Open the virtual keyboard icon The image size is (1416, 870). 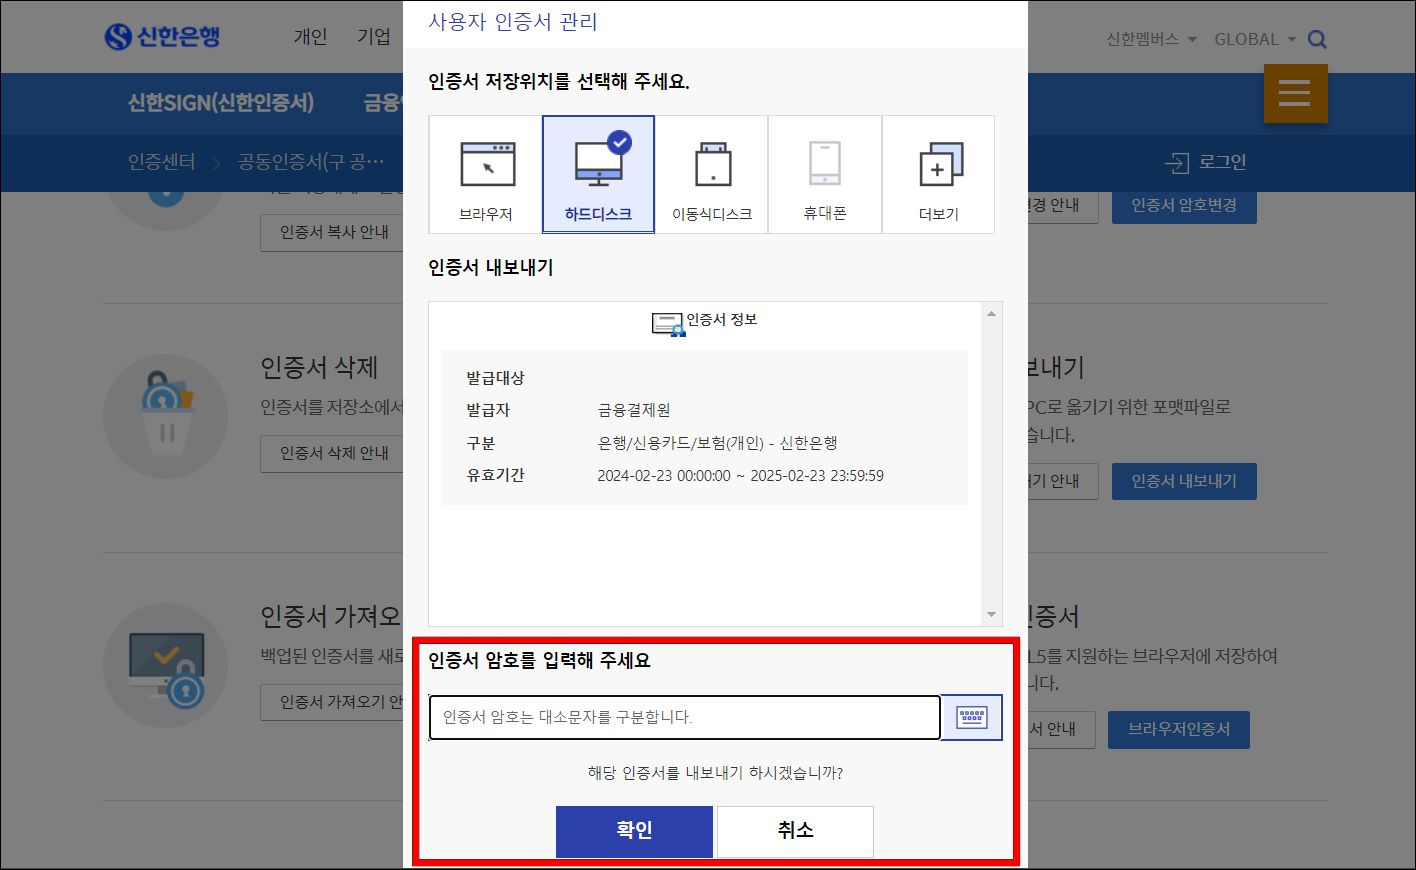971,717
